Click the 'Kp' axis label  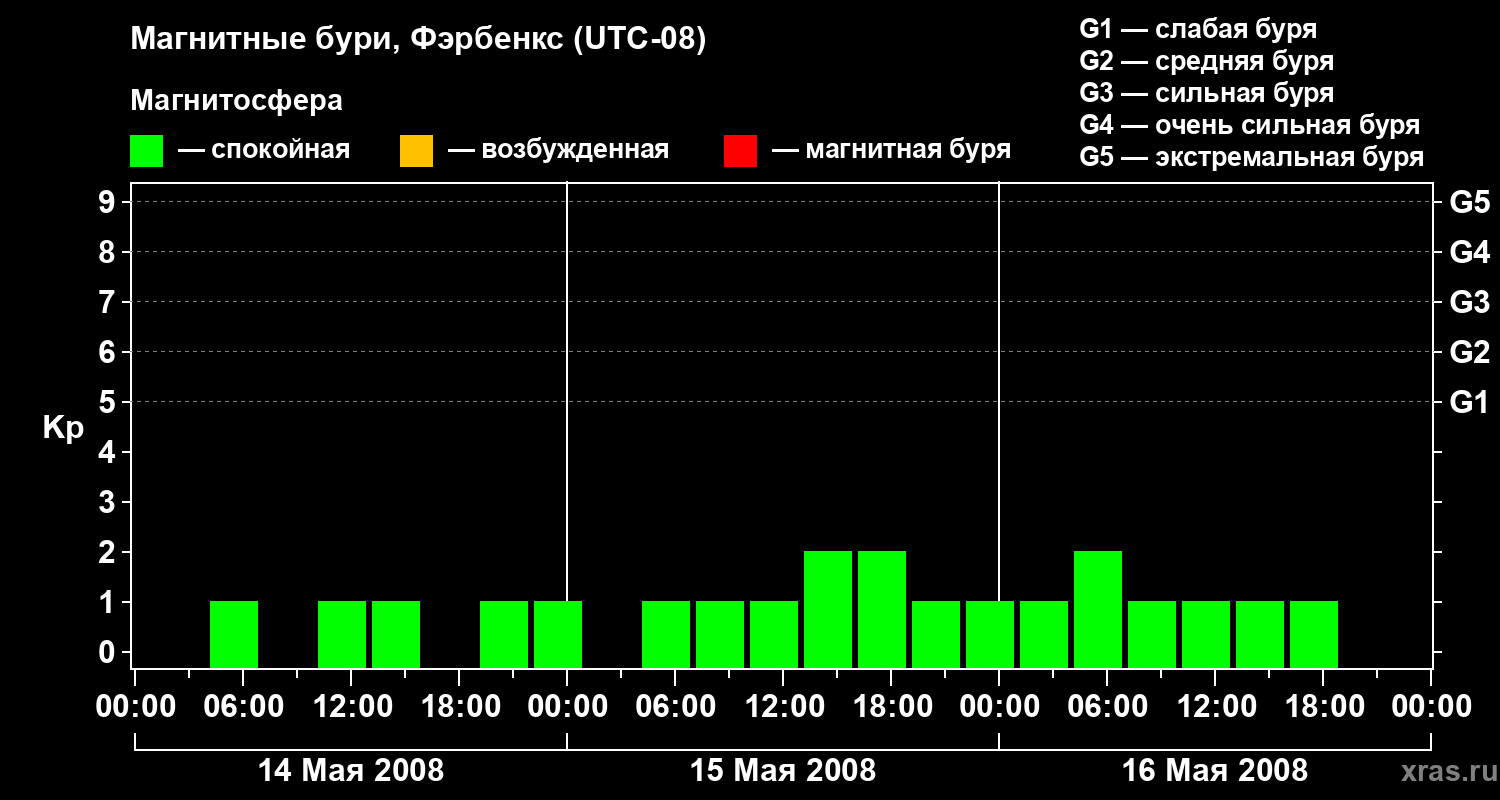(x=63, y=428)
